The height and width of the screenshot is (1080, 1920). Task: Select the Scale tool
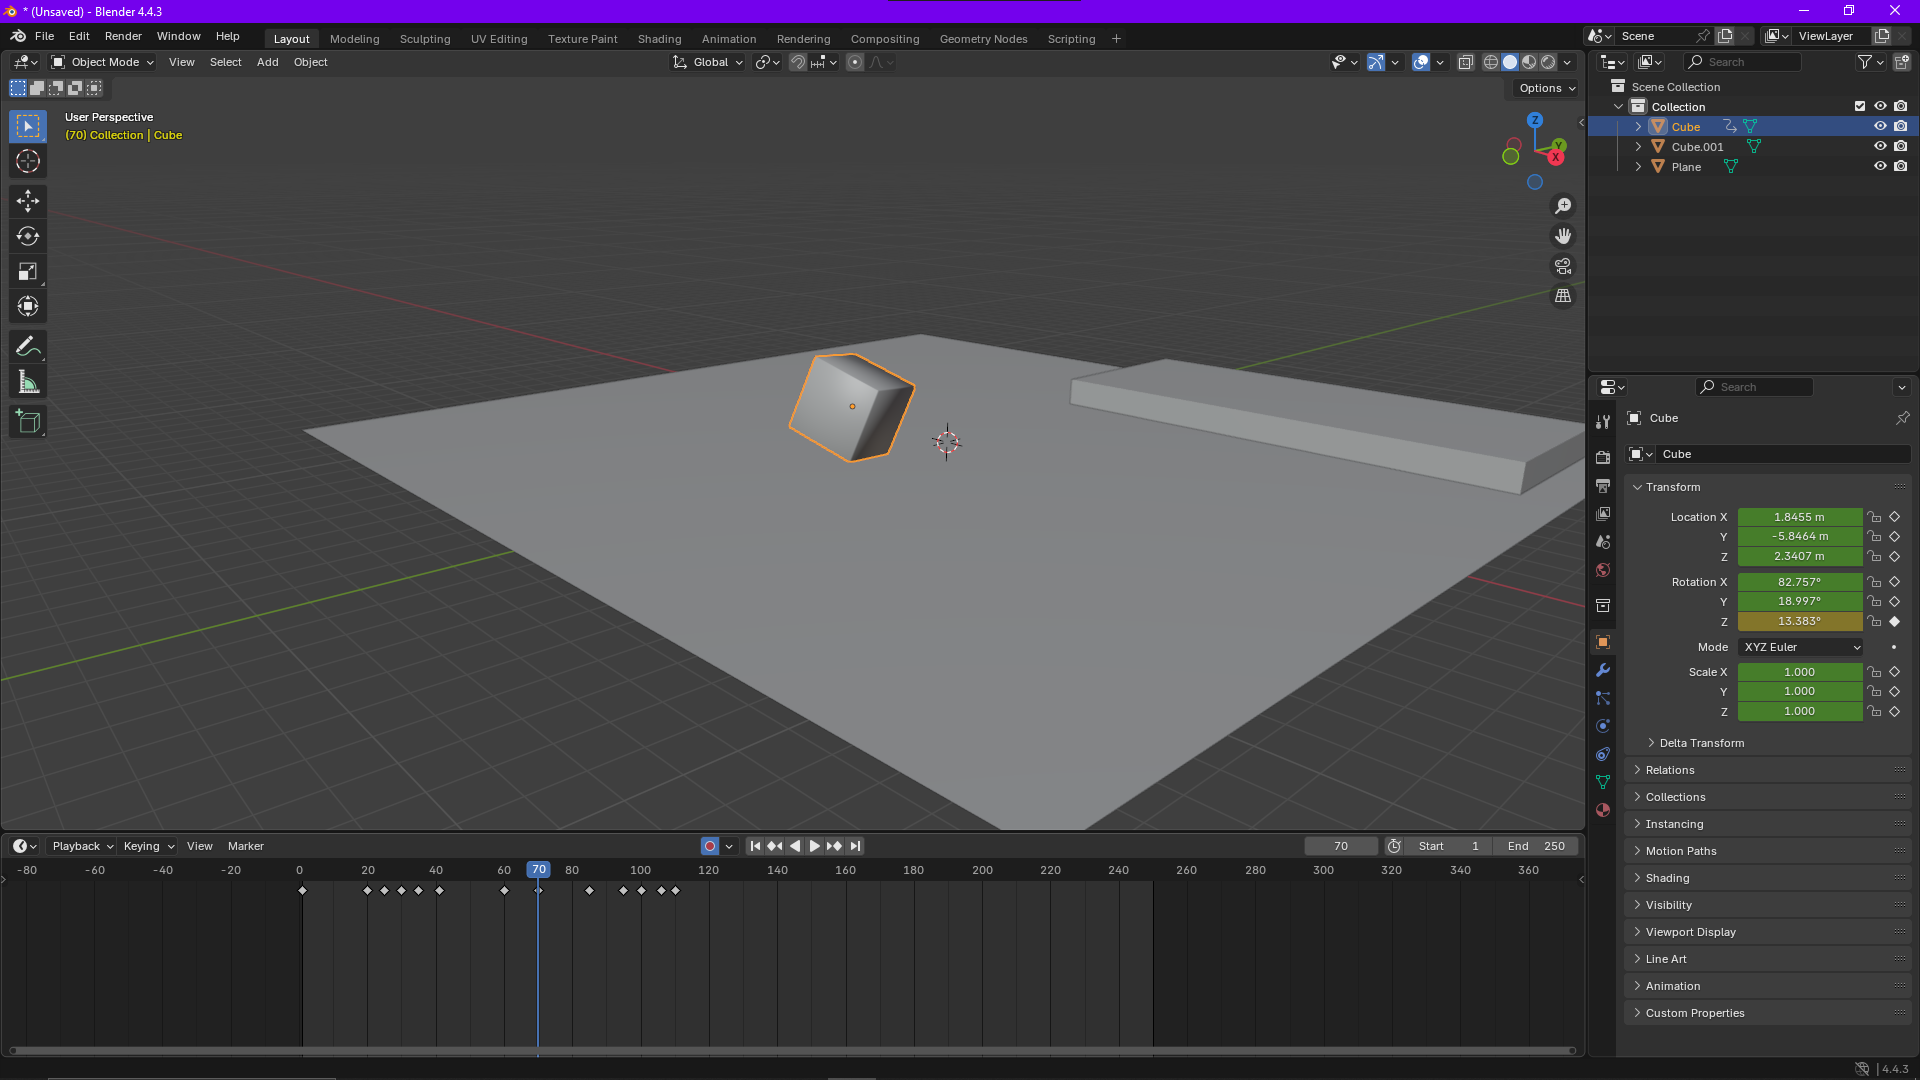28,271
